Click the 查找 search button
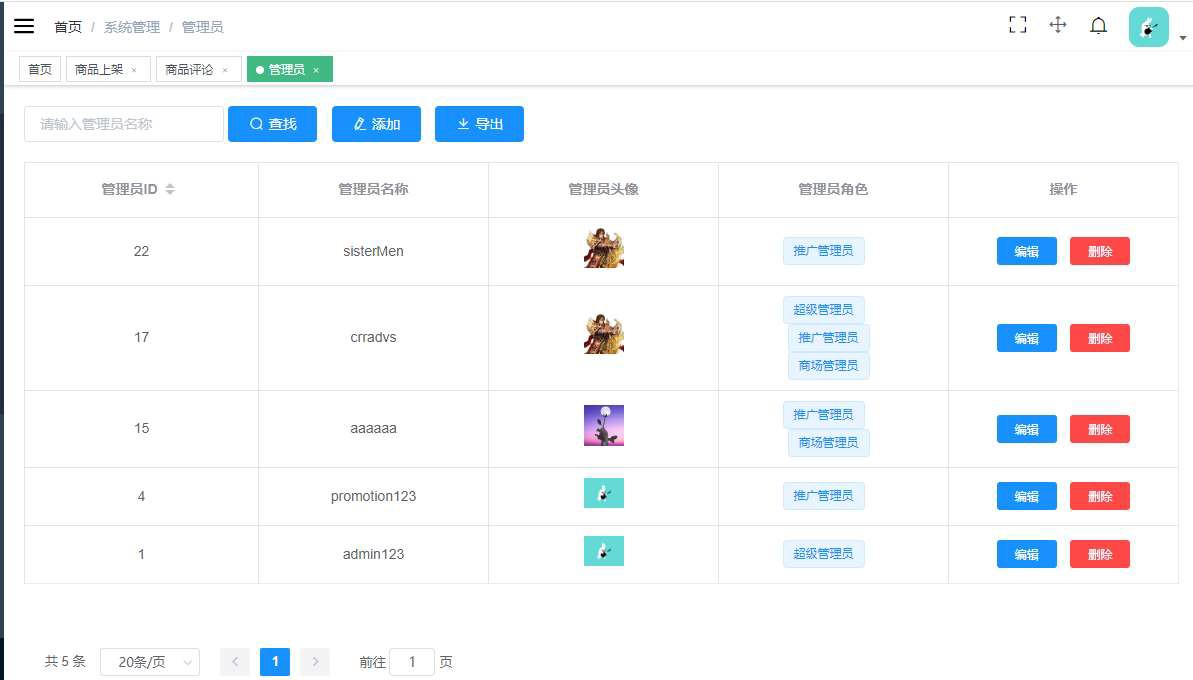The height and width of the screenshot is (680, 1193). (x=272, y=124)
